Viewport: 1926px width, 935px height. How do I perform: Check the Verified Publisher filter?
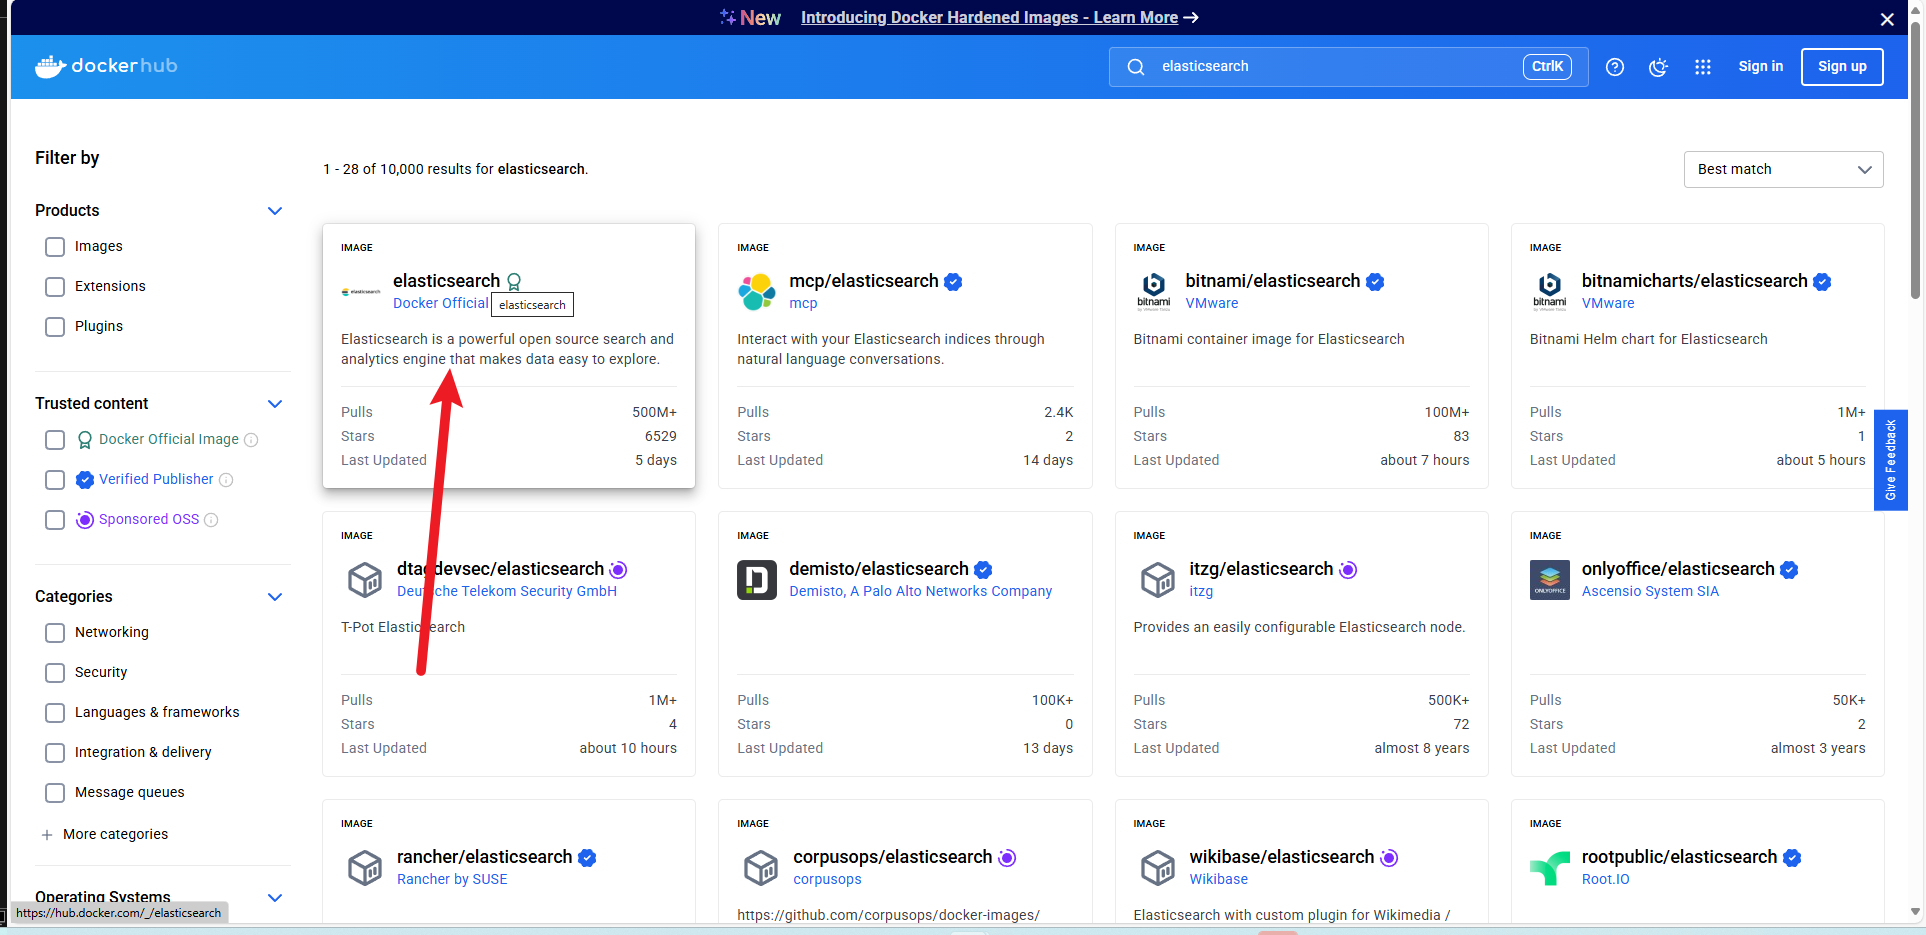pos(55,480)
